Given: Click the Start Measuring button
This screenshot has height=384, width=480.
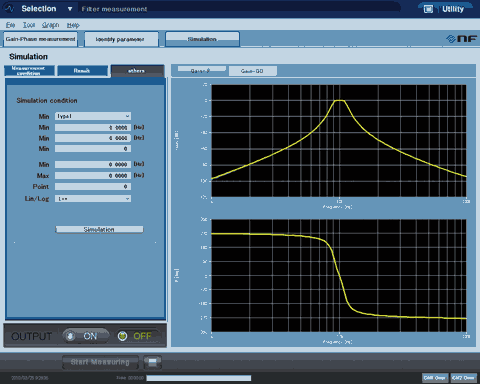Looking at the screenshot, I should pos(100,362).
